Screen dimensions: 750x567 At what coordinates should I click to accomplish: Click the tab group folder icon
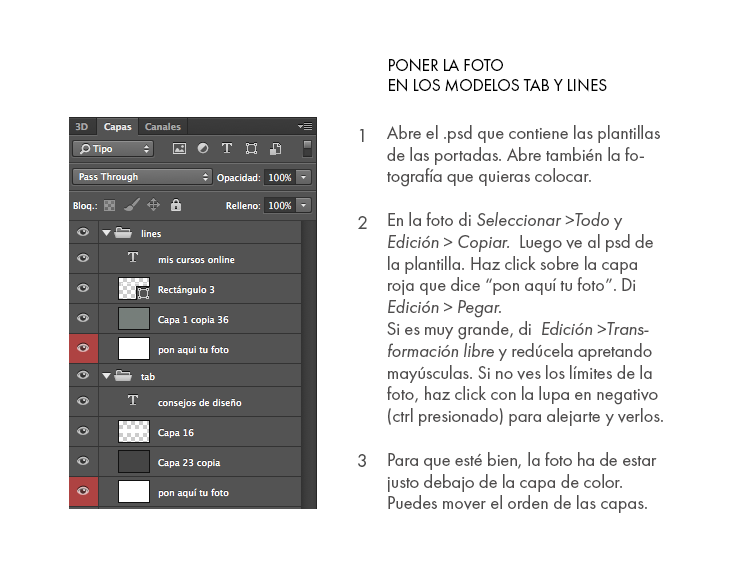click(x=123, y=376)
